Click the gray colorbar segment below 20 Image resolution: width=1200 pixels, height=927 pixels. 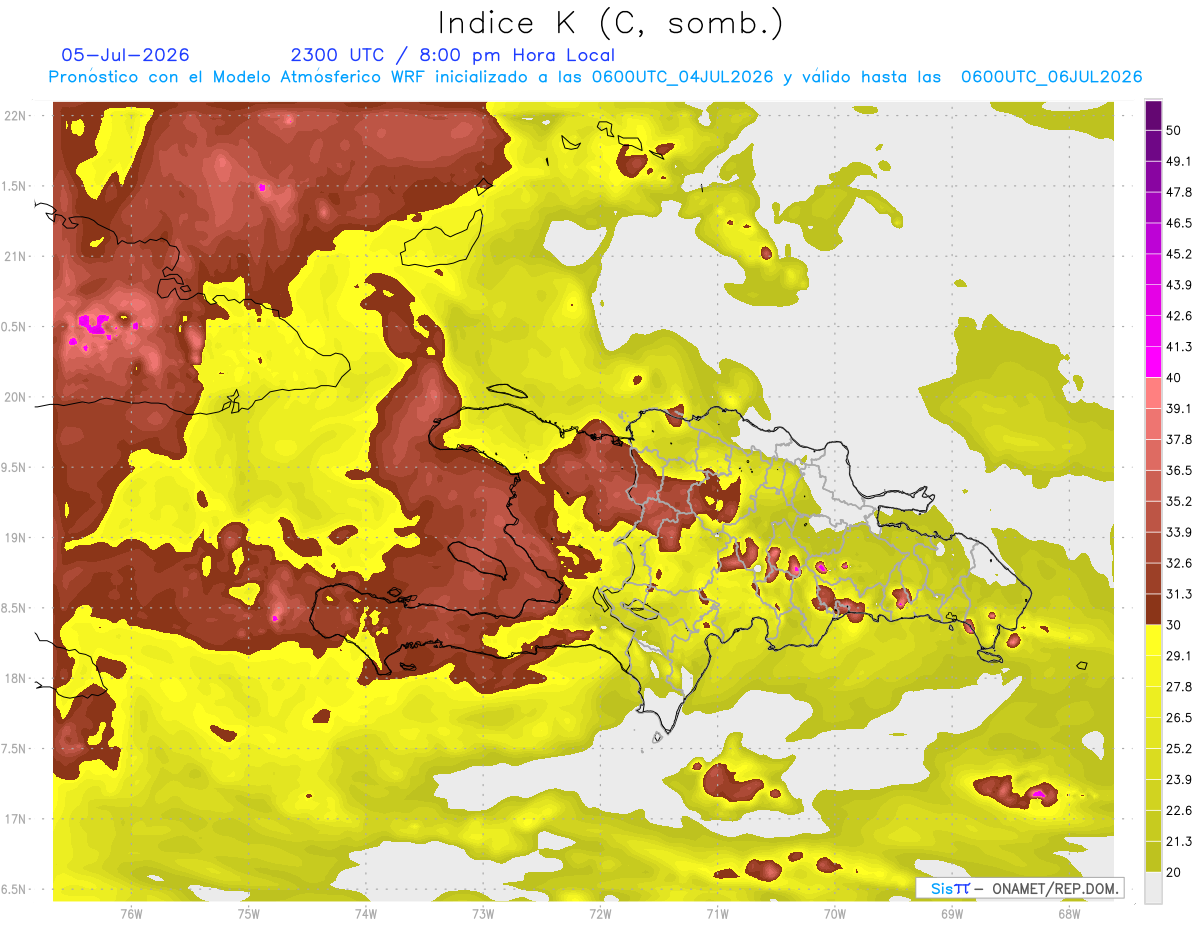click(1153, 887)
